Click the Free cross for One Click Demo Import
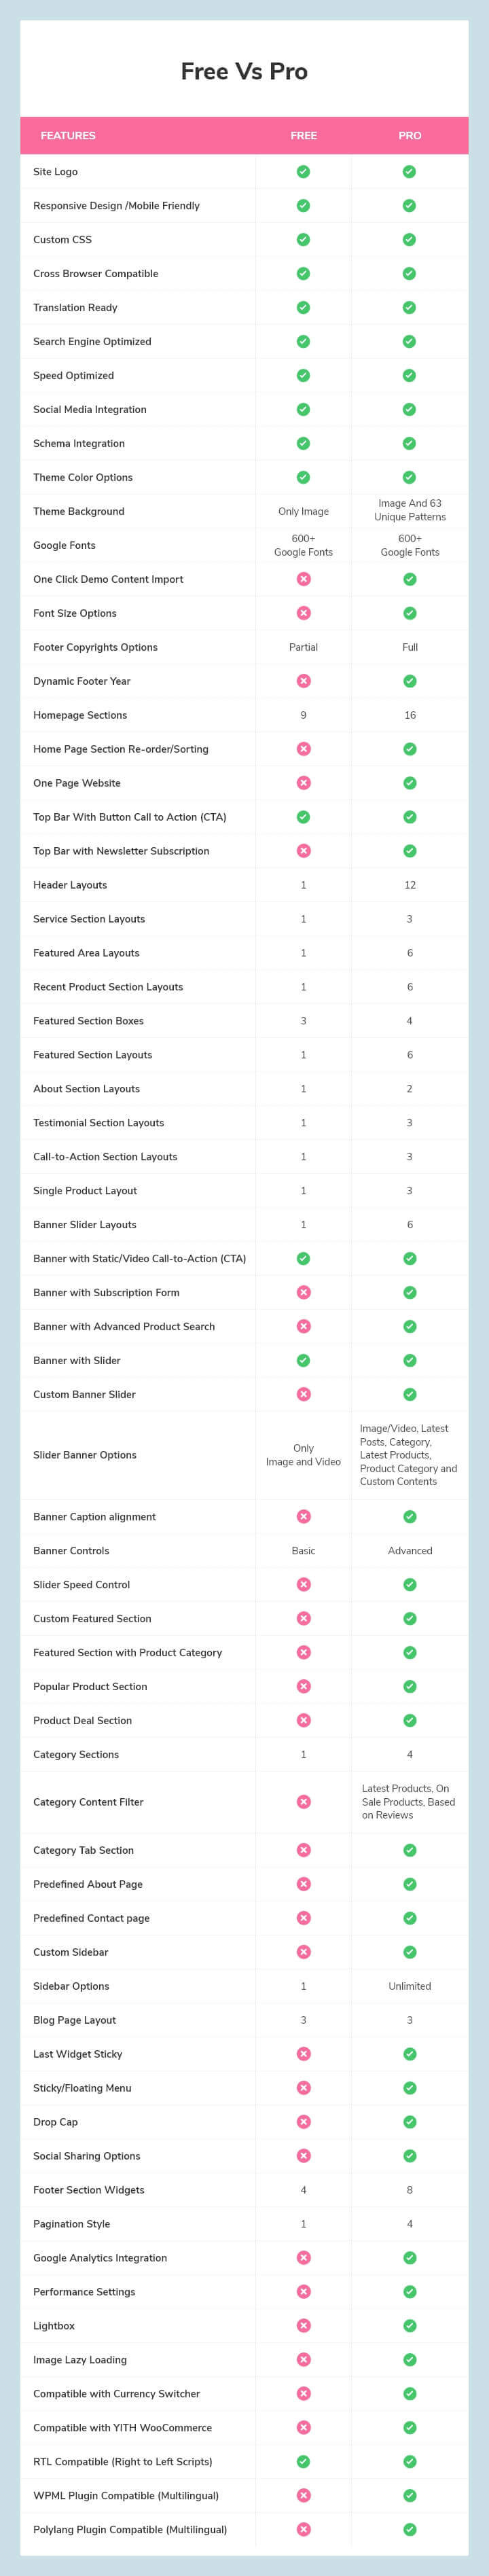489x2576 pixels. (x=303, y=579)
